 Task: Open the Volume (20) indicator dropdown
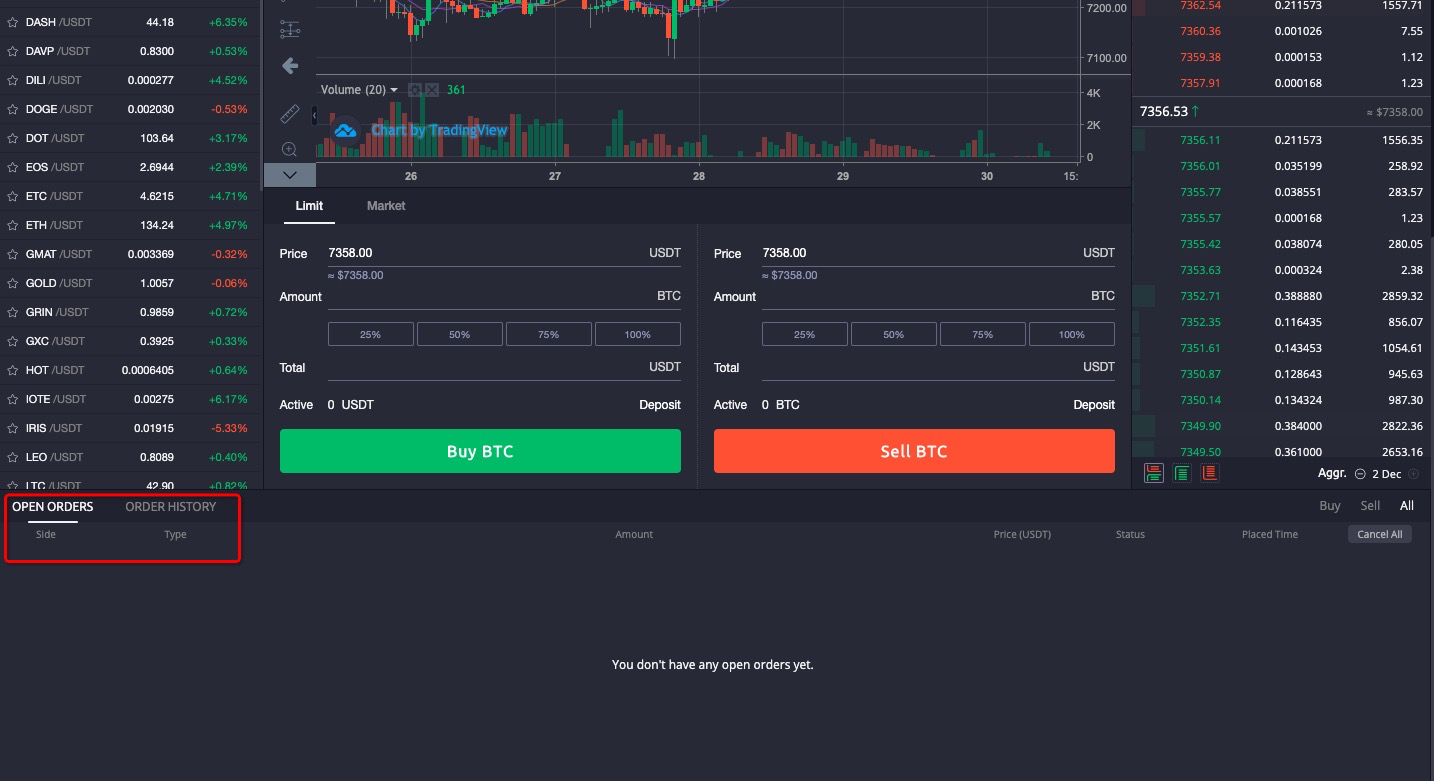pos(394,90)
